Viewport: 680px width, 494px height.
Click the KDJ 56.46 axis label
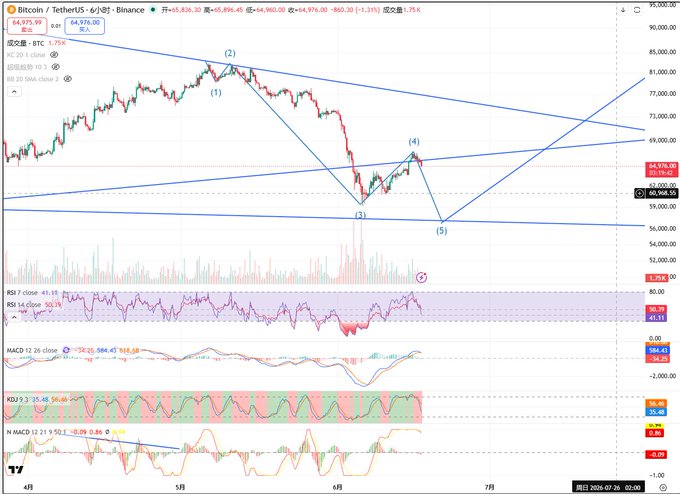click(x=656, y=404)
